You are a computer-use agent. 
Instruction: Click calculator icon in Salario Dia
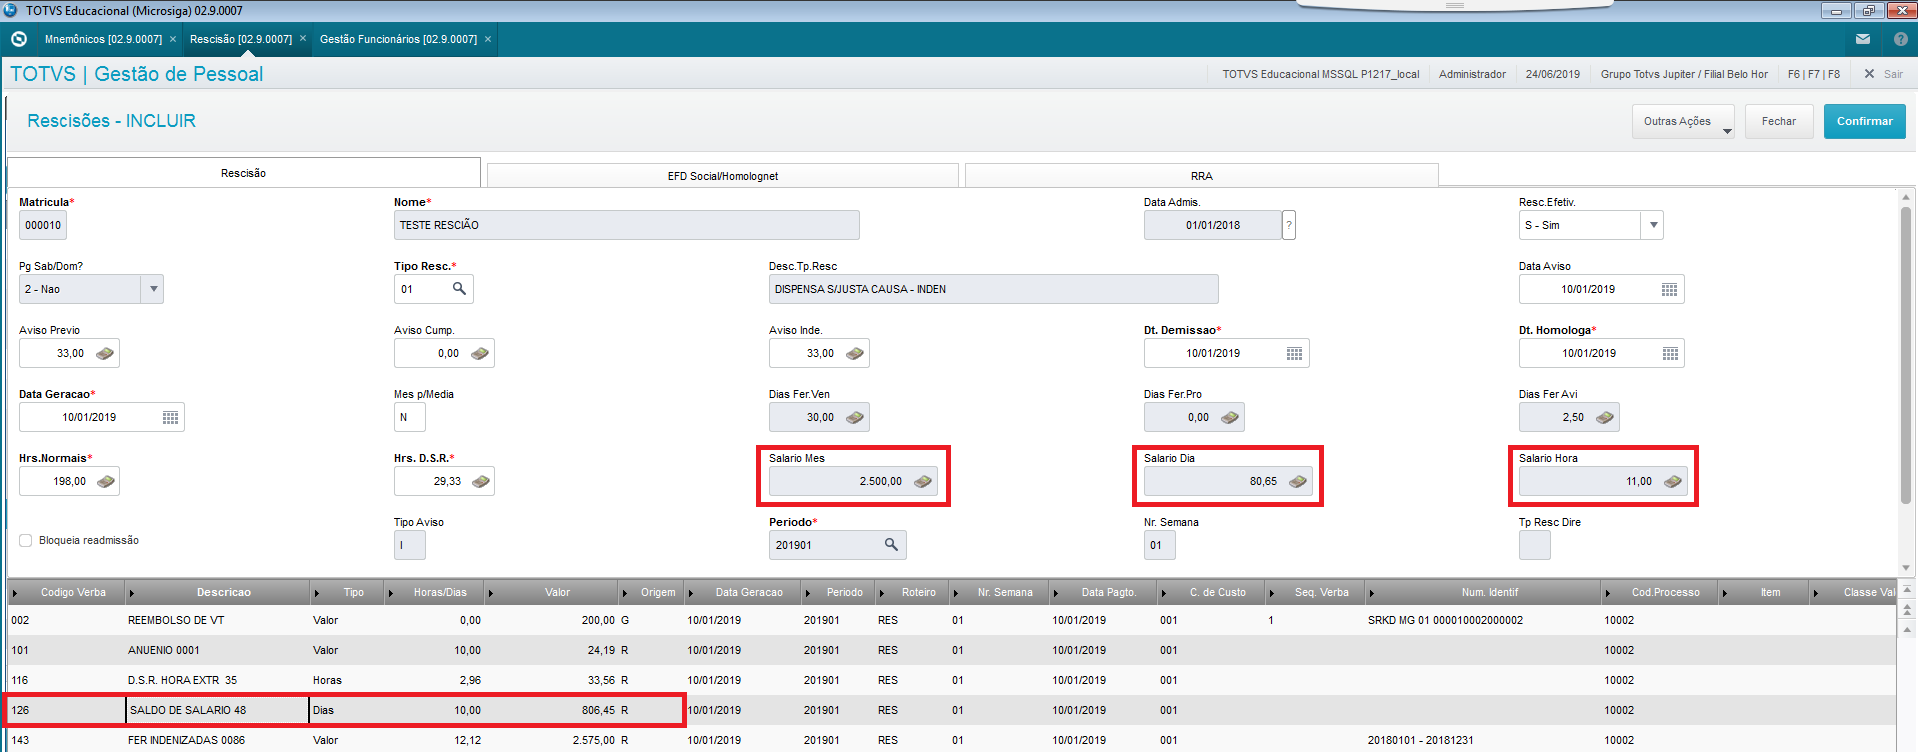tap(1298, 481)
